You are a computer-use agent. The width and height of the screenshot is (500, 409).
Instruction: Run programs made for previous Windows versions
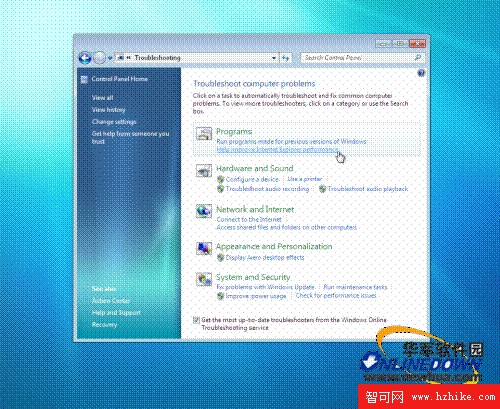coord(291,141)
